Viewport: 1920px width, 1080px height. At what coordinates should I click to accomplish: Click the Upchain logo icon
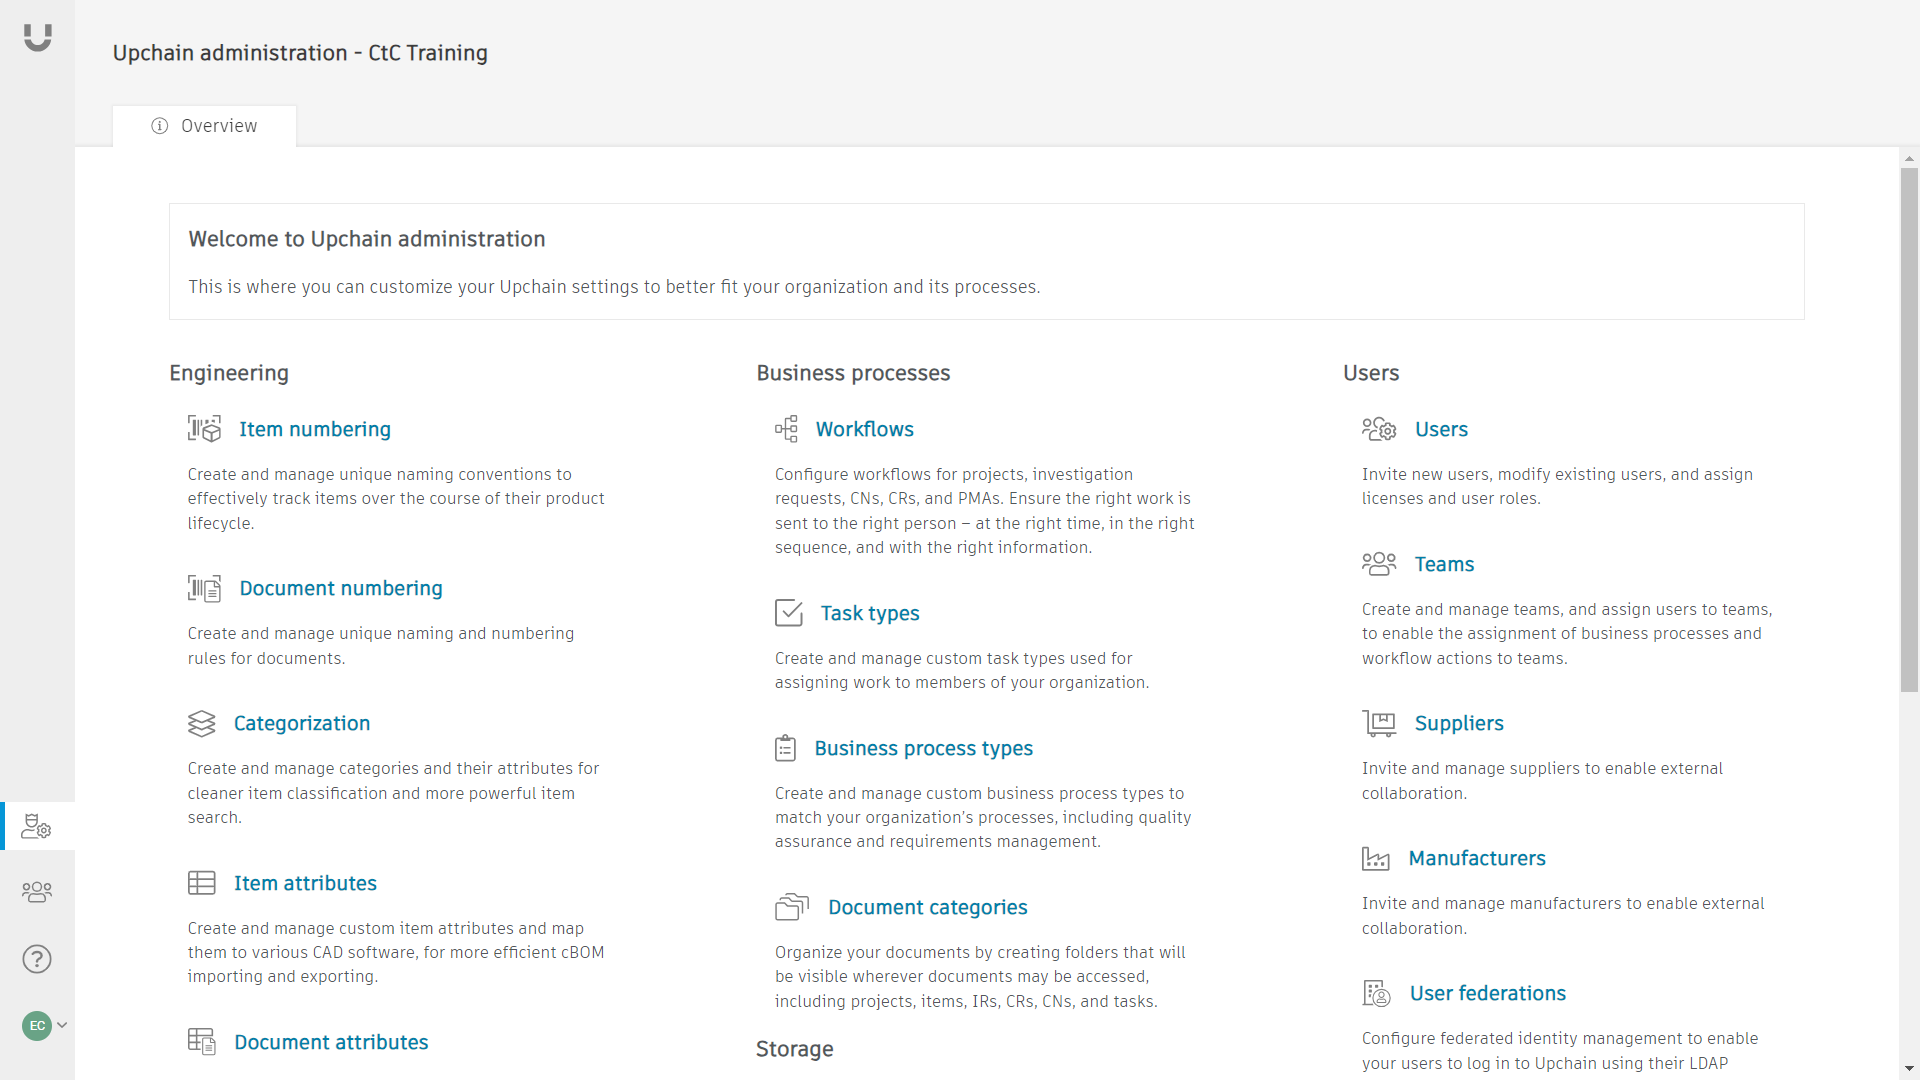[x=37, y=37]
